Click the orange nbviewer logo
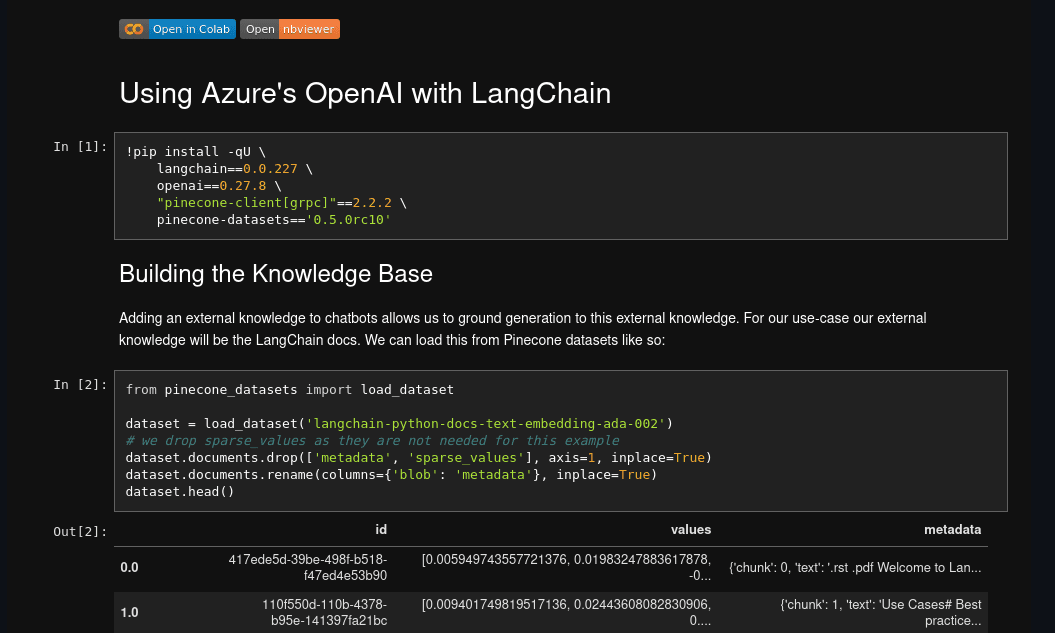The height and width of the screenshot is (633, 1055). click(311, 29)
